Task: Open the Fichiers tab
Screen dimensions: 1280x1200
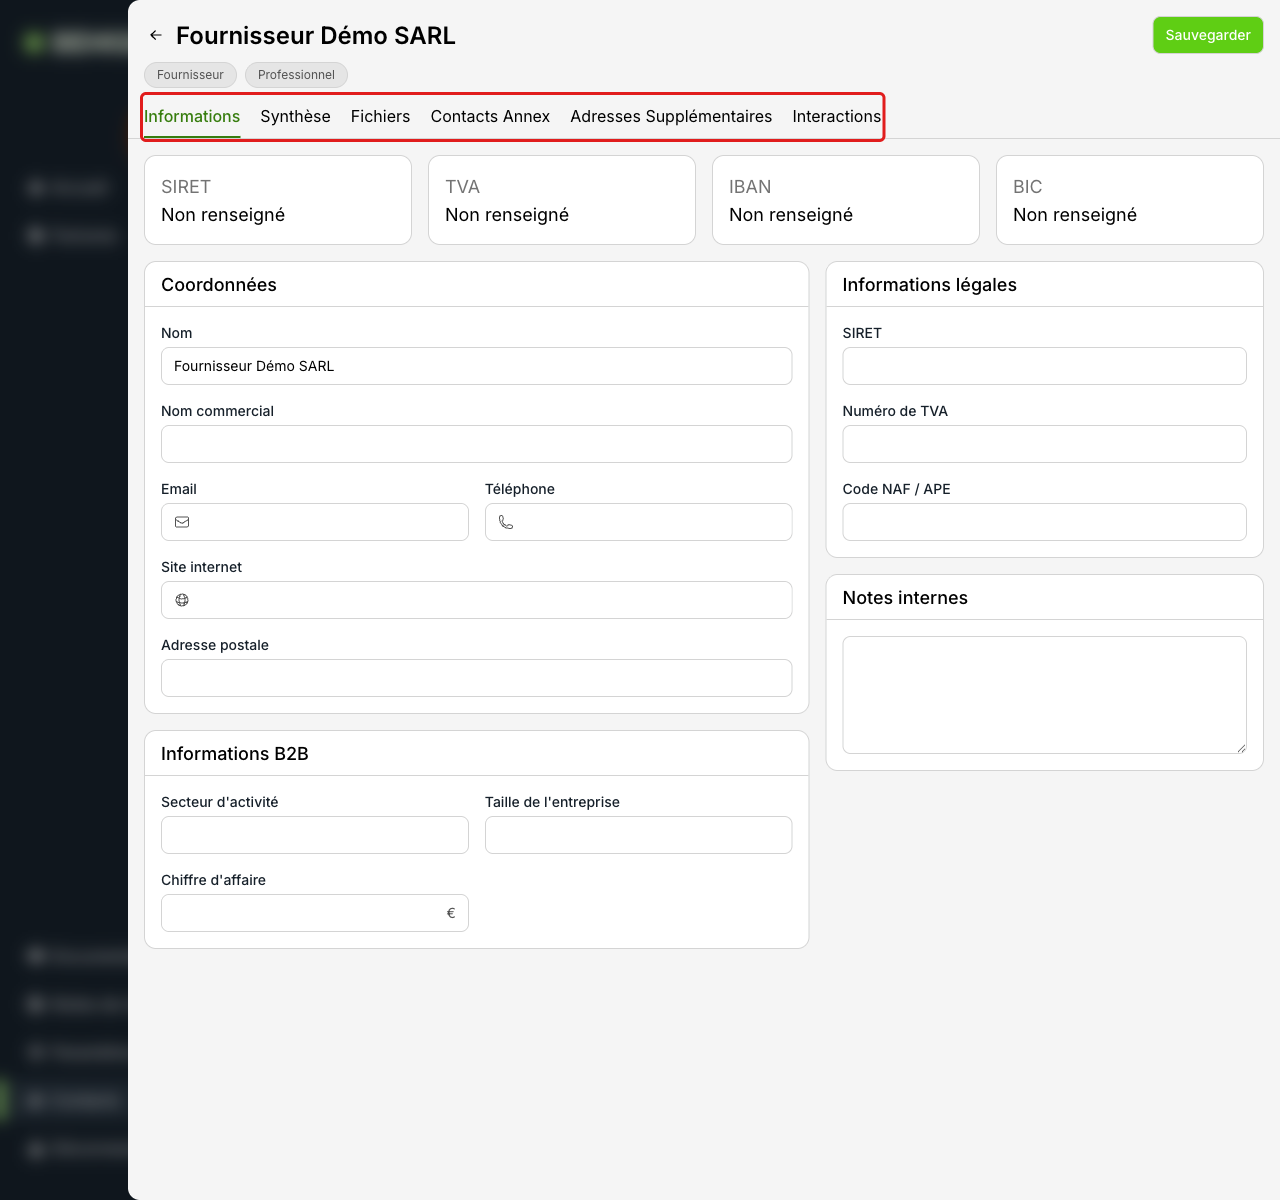Action: pyautogui.click(x=380, y=117)
